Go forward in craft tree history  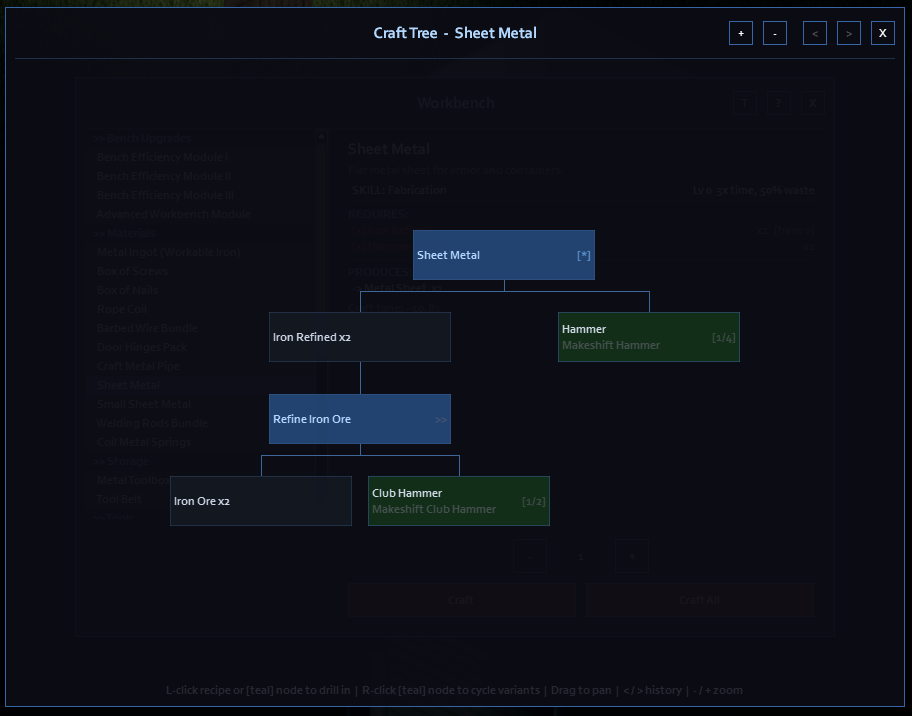point(849,33)
